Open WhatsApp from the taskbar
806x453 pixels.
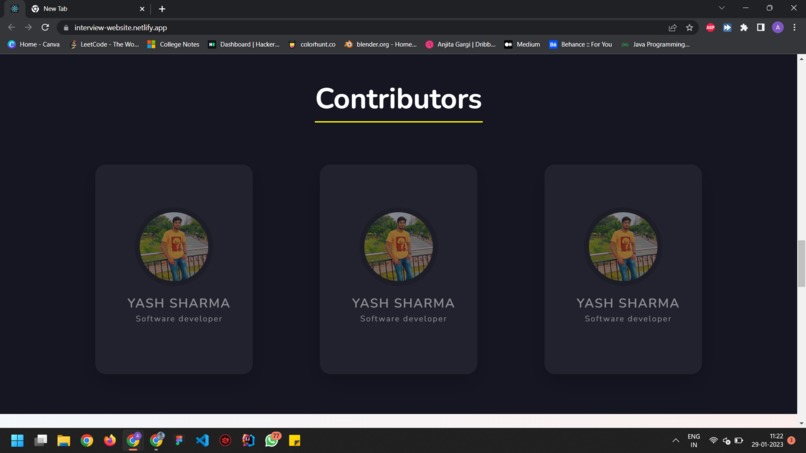(272, 440)
